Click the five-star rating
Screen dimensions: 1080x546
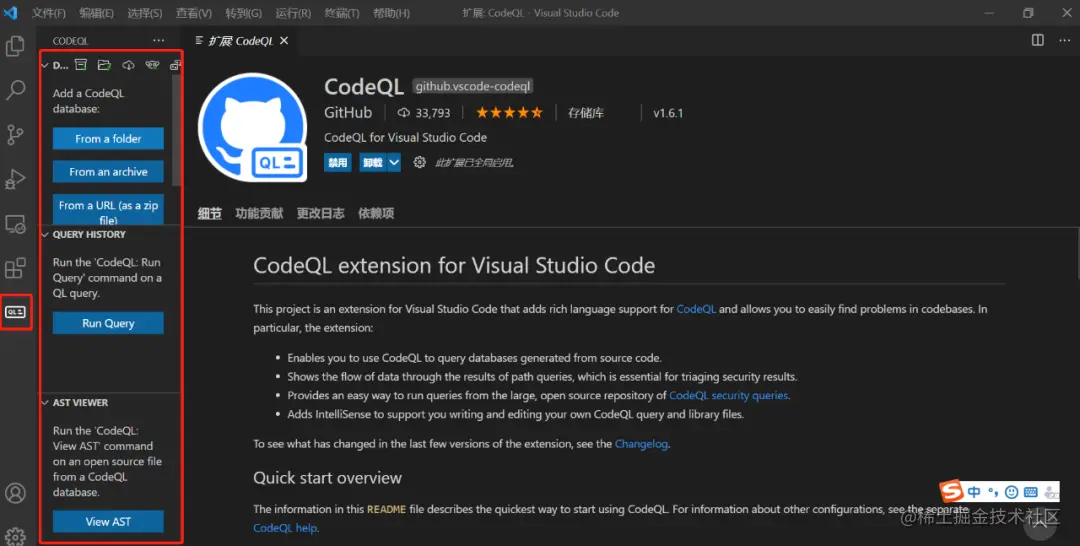click(509, 113)
